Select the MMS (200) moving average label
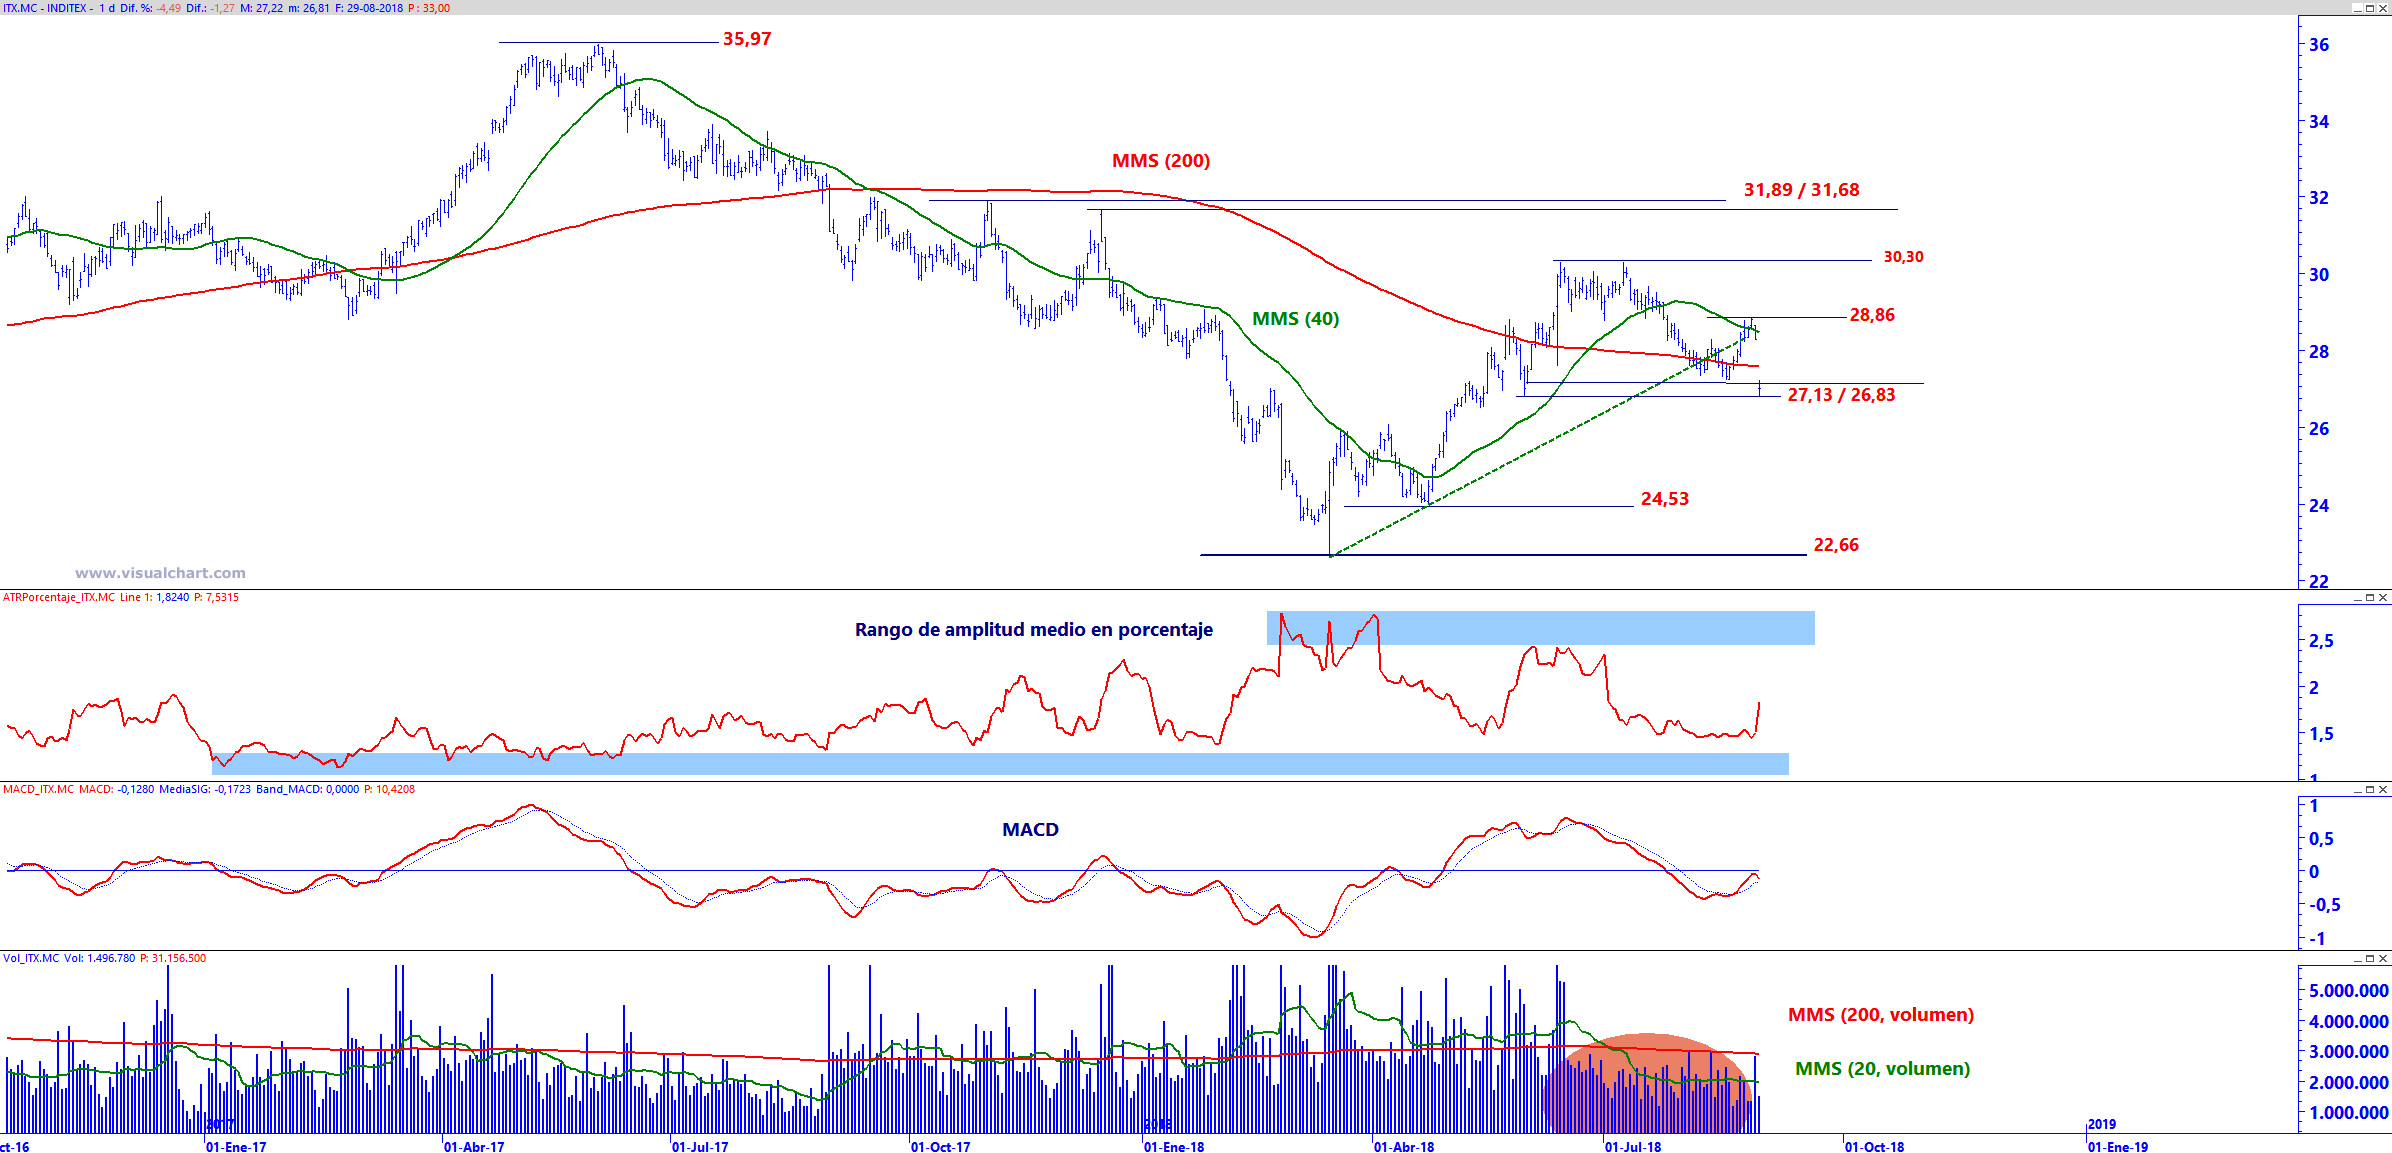Viewport: 2392px width, 1153px height. [x=1160, y=161]
